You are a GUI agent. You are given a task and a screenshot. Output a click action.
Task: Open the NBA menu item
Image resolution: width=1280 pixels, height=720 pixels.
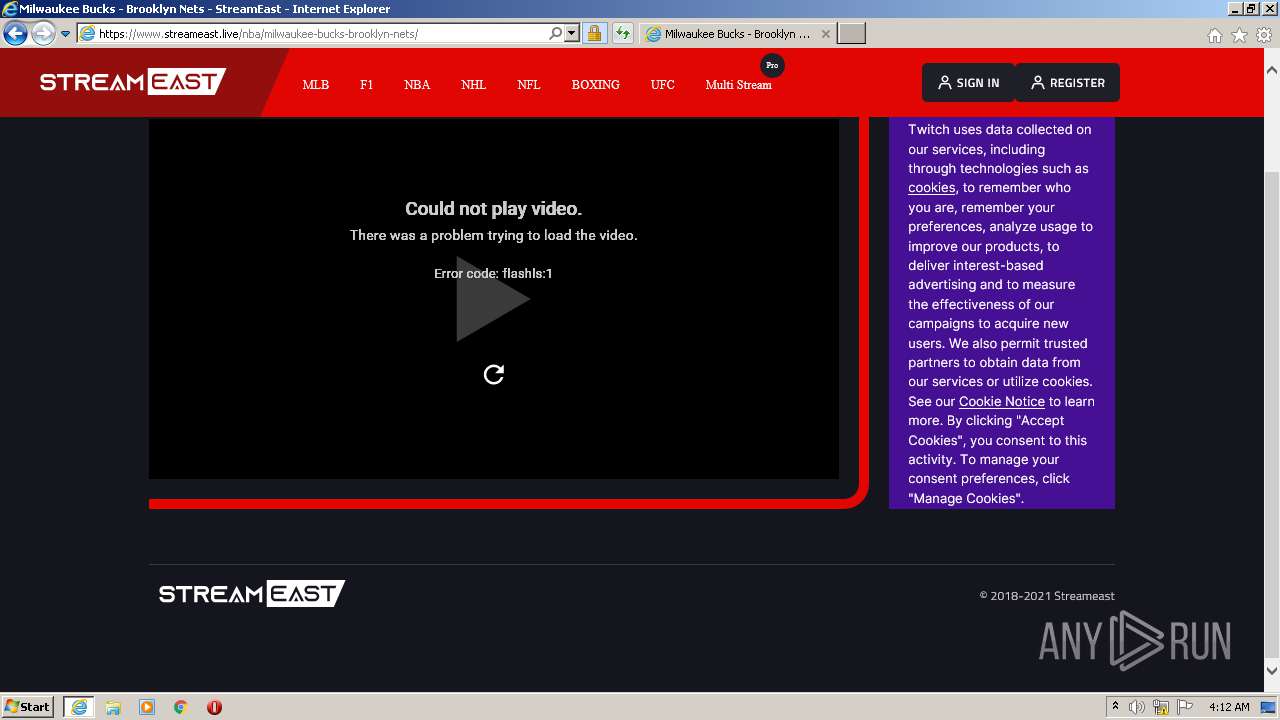(417, 85)
